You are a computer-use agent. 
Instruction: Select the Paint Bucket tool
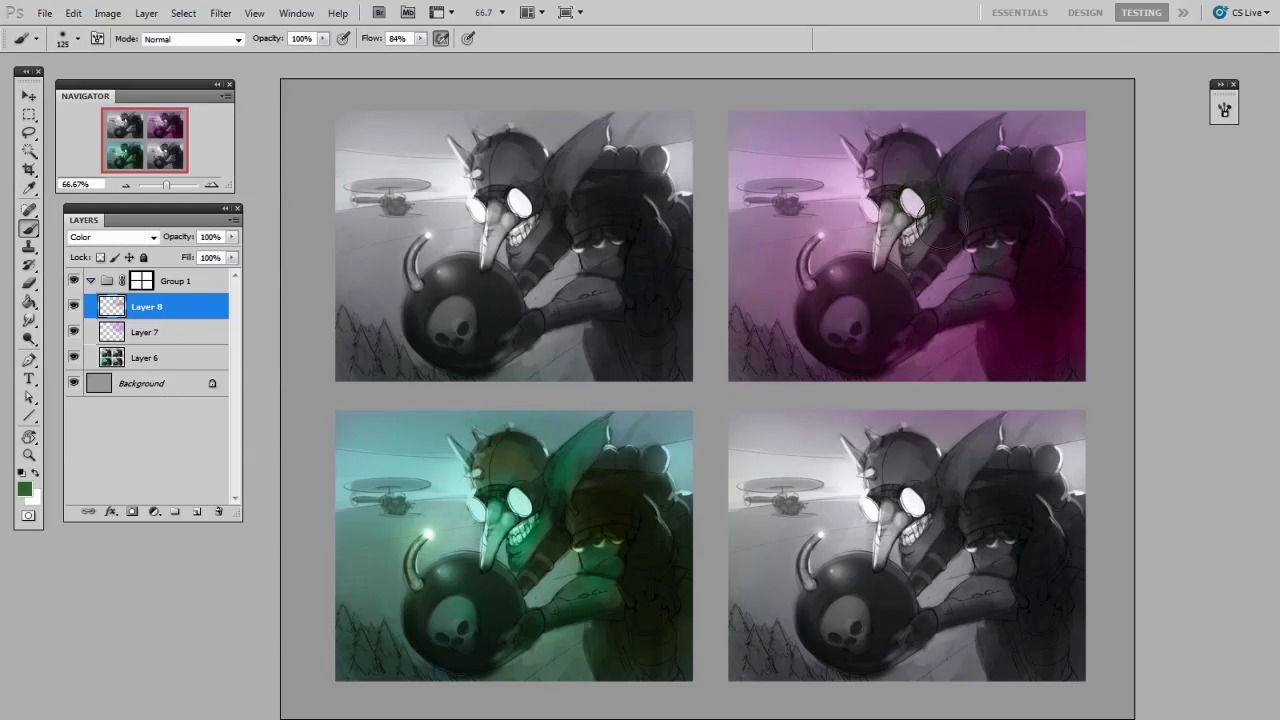29,302
